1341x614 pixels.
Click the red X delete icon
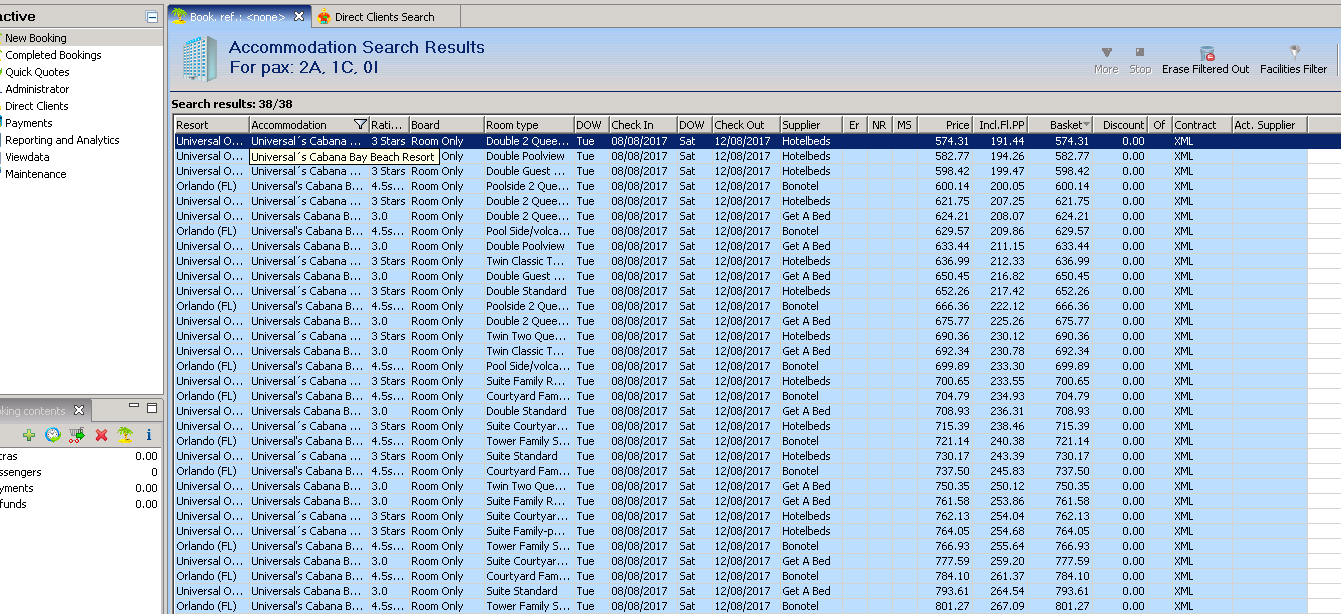101,435
